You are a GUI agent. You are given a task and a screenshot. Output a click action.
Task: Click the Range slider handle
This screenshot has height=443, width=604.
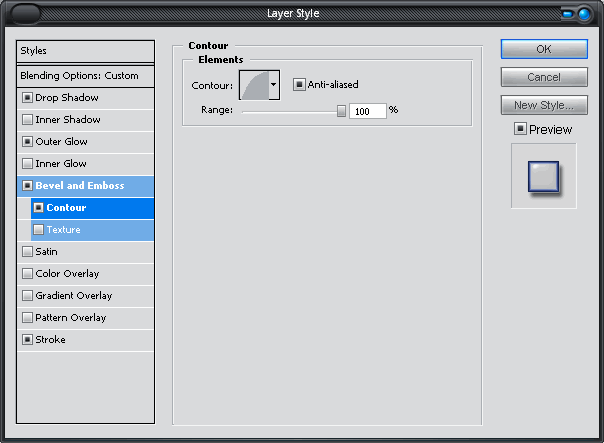[341, 111]
